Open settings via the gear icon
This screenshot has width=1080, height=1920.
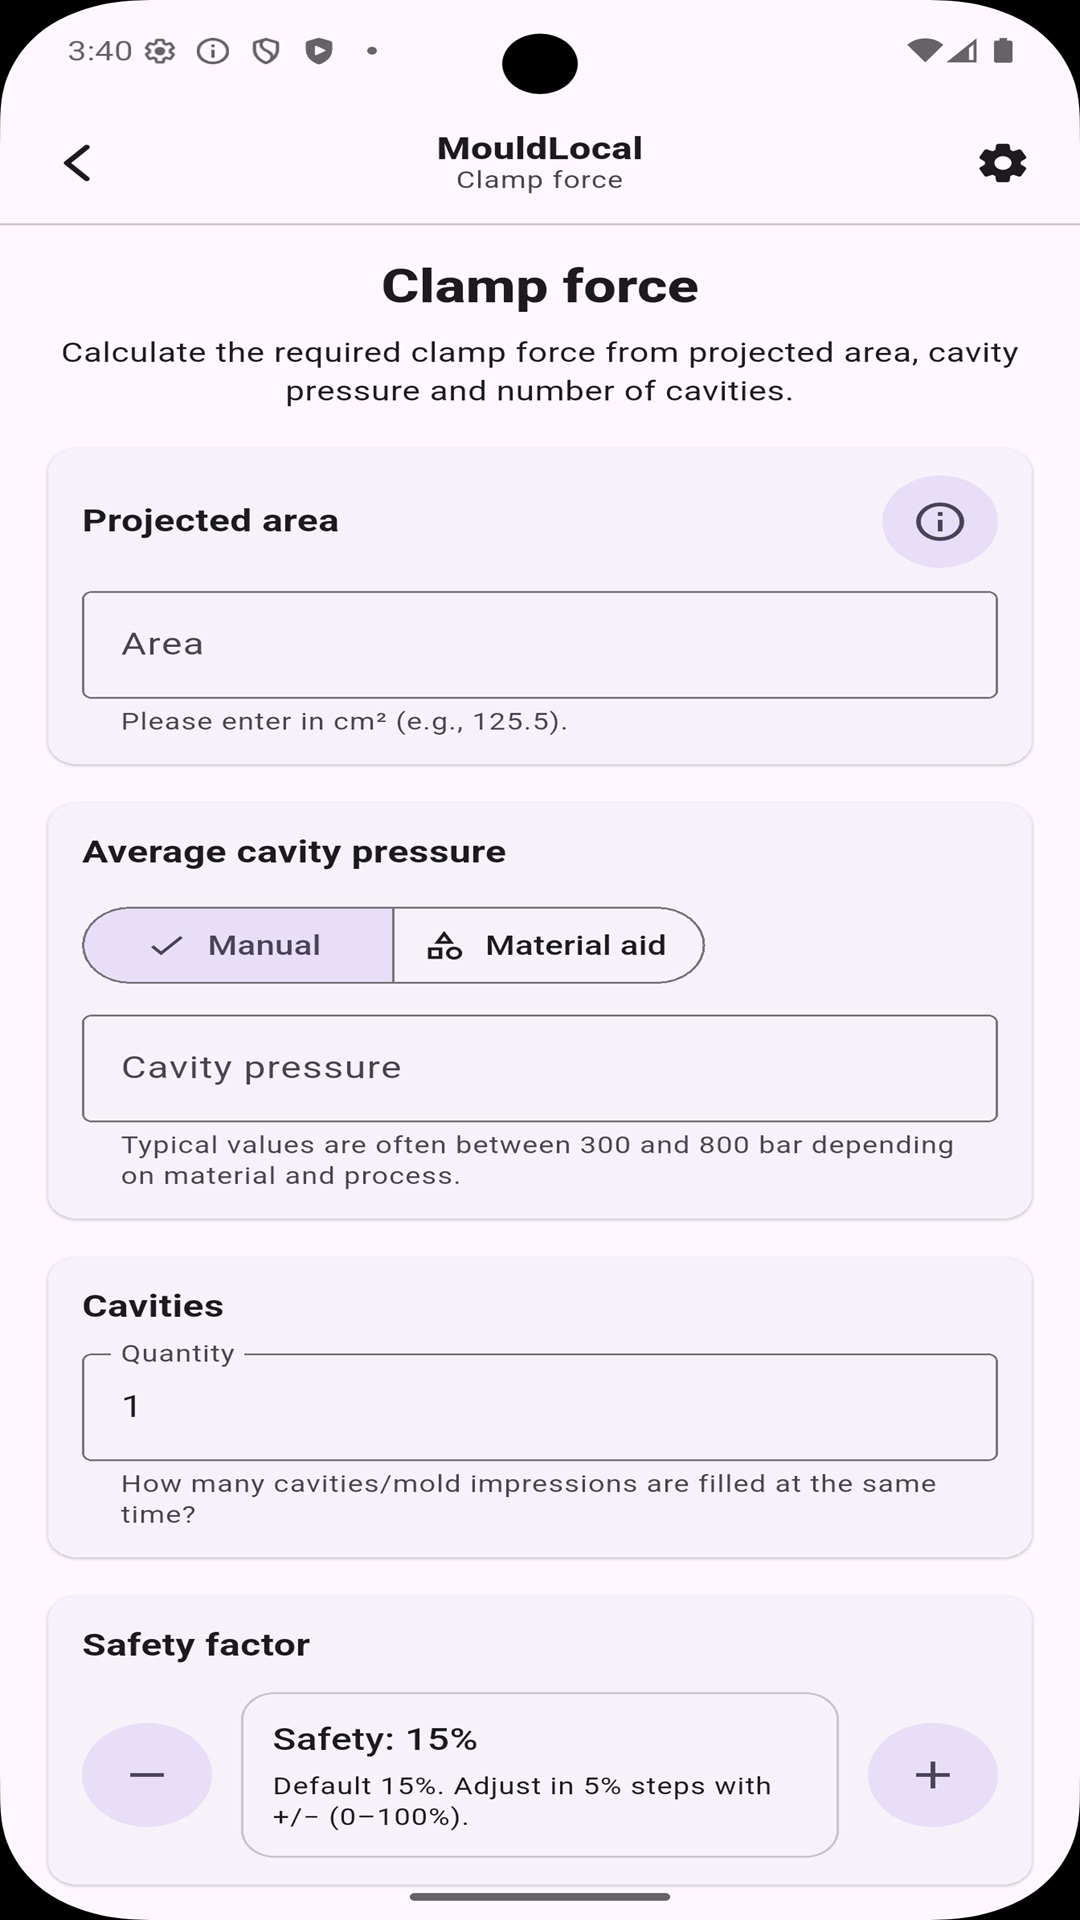click(x=1002, y=163)
